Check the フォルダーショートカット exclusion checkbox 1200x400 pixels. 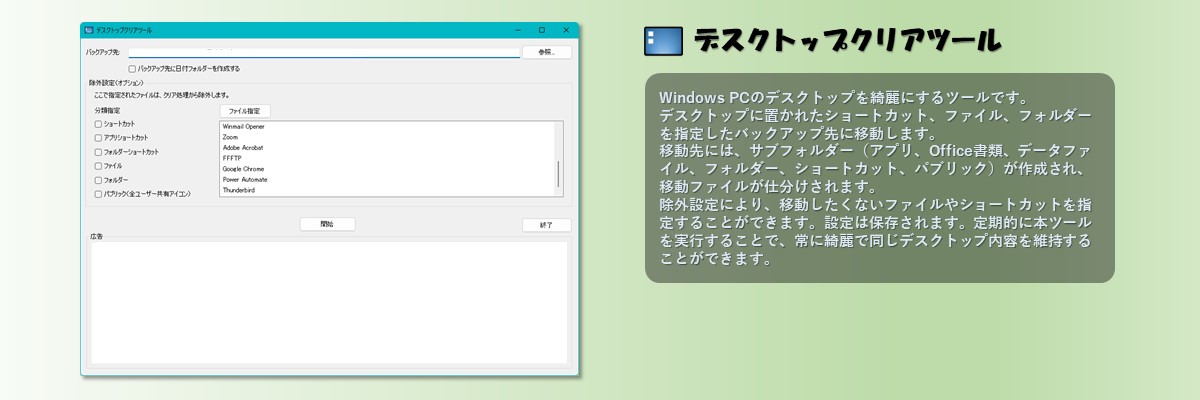point(98,152)
